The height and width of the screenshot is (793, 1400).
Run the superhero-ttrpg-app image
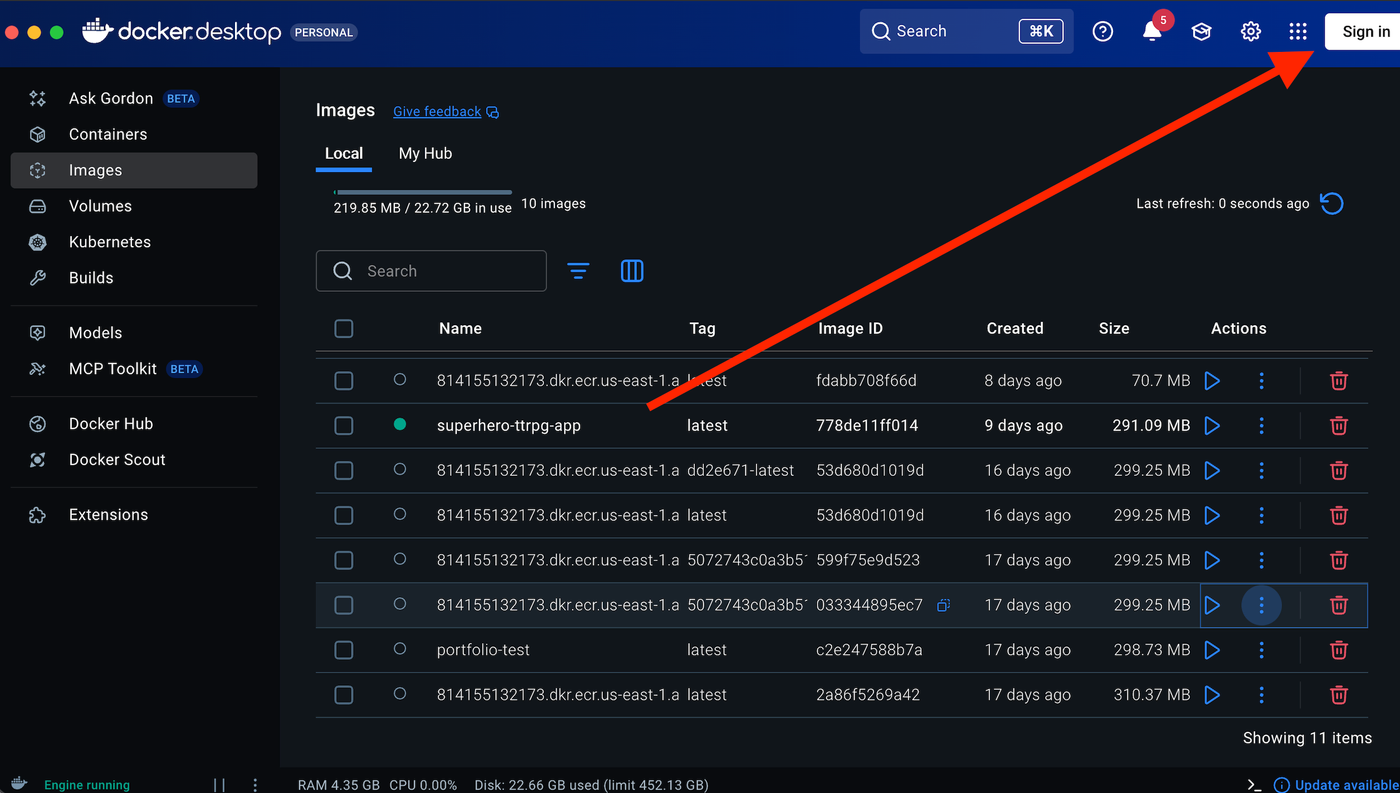(1212, 426)
